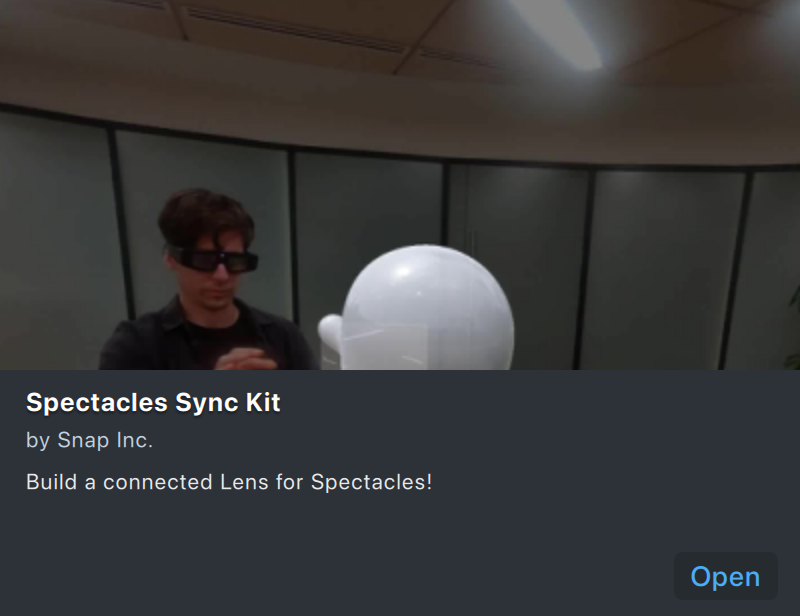
Task: Click the ceiling air vent in preview
Action: point(296,30)
